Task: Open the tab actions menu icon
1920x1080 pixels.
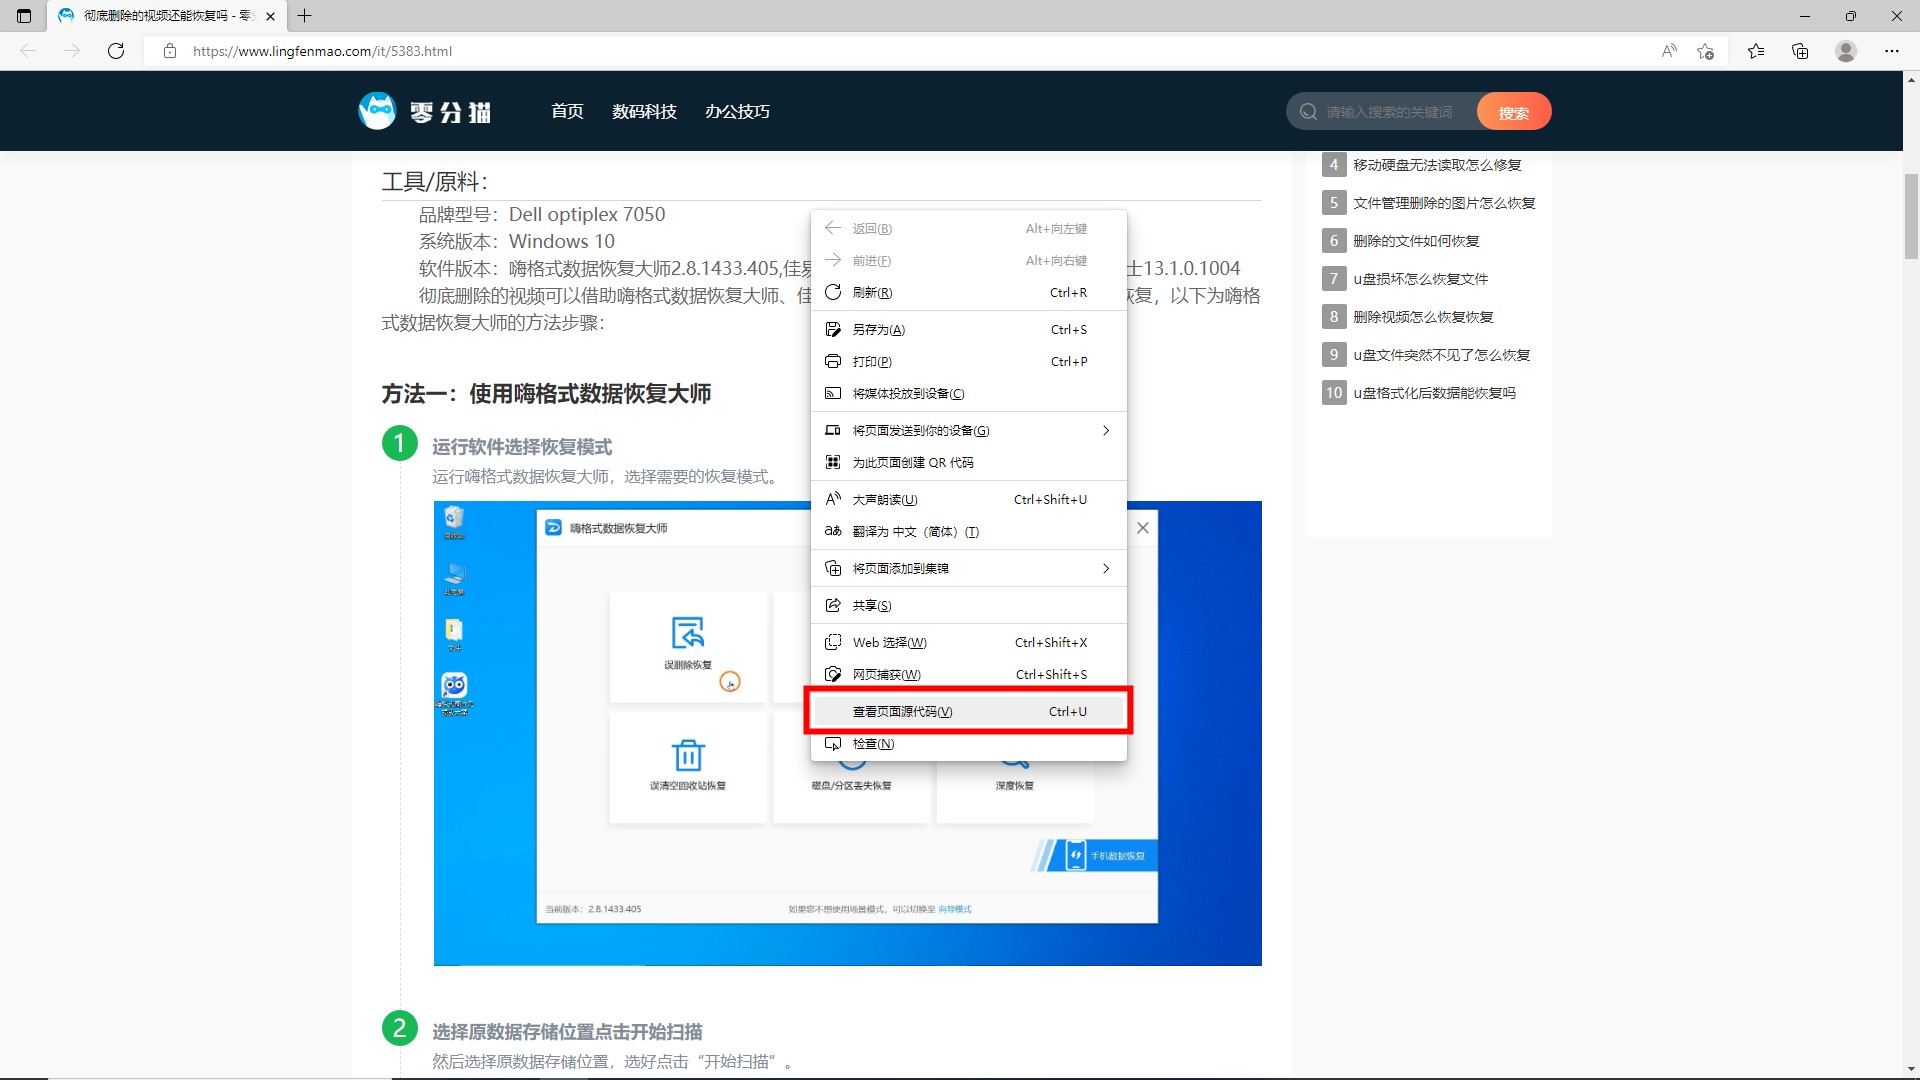Action: click(x=24, y=16)
